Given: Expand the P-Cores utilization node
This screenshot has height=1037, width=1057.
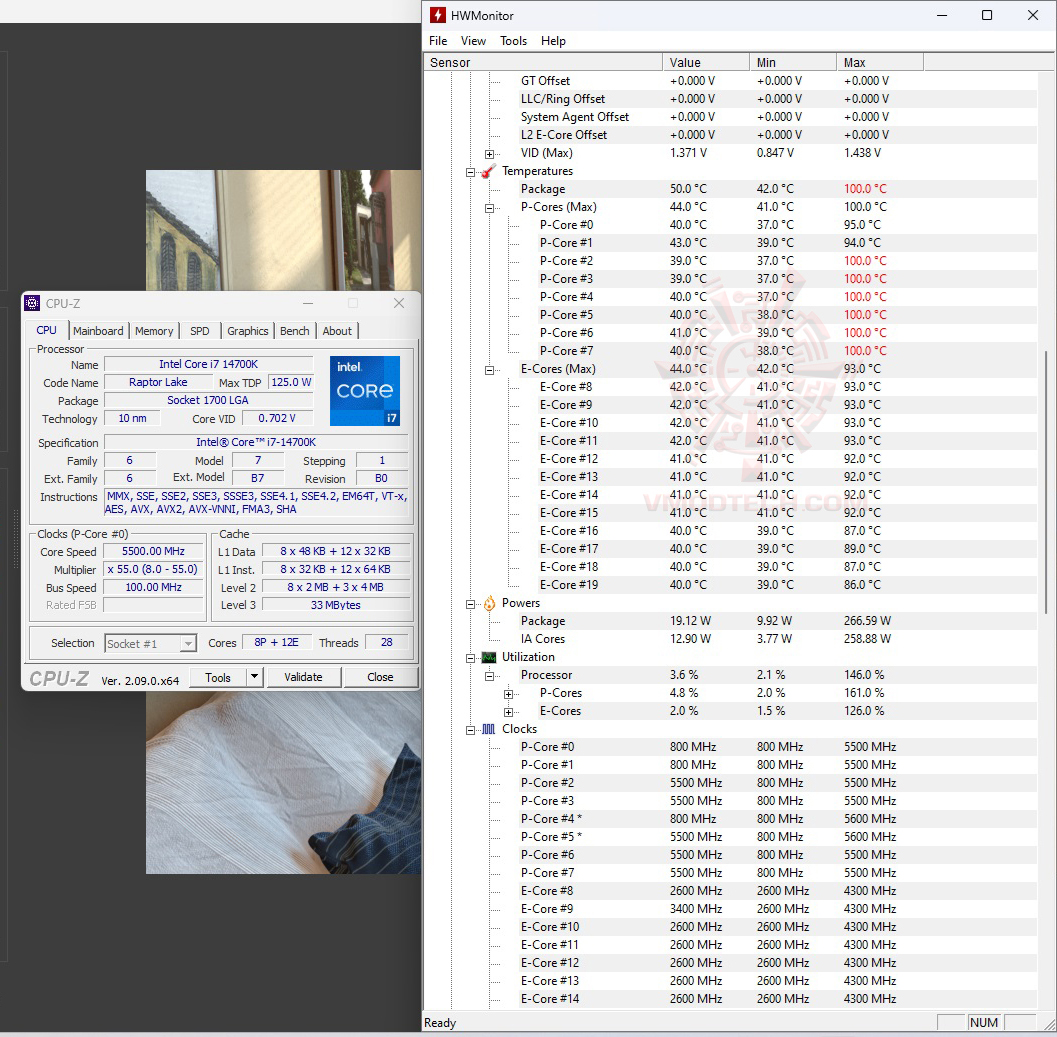Looking at the screenshot, I should [508, 694].
